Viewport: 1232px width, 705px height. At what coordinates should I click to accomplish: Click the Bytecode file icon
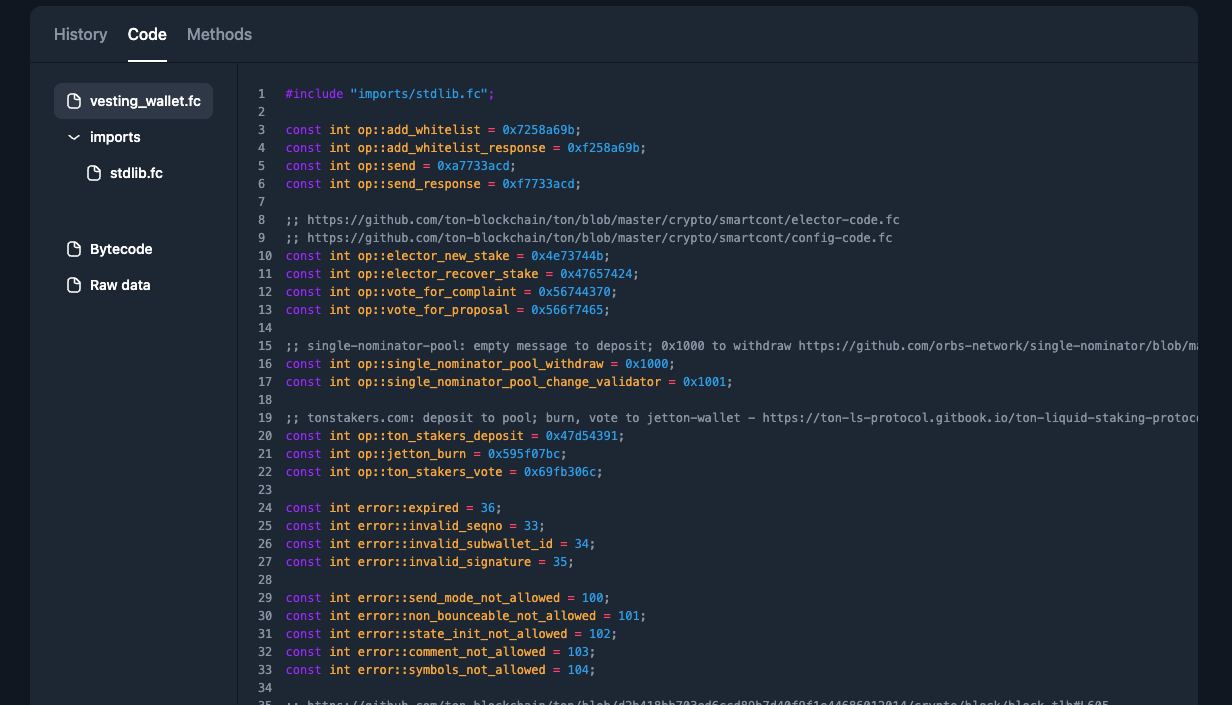(74, 249)
